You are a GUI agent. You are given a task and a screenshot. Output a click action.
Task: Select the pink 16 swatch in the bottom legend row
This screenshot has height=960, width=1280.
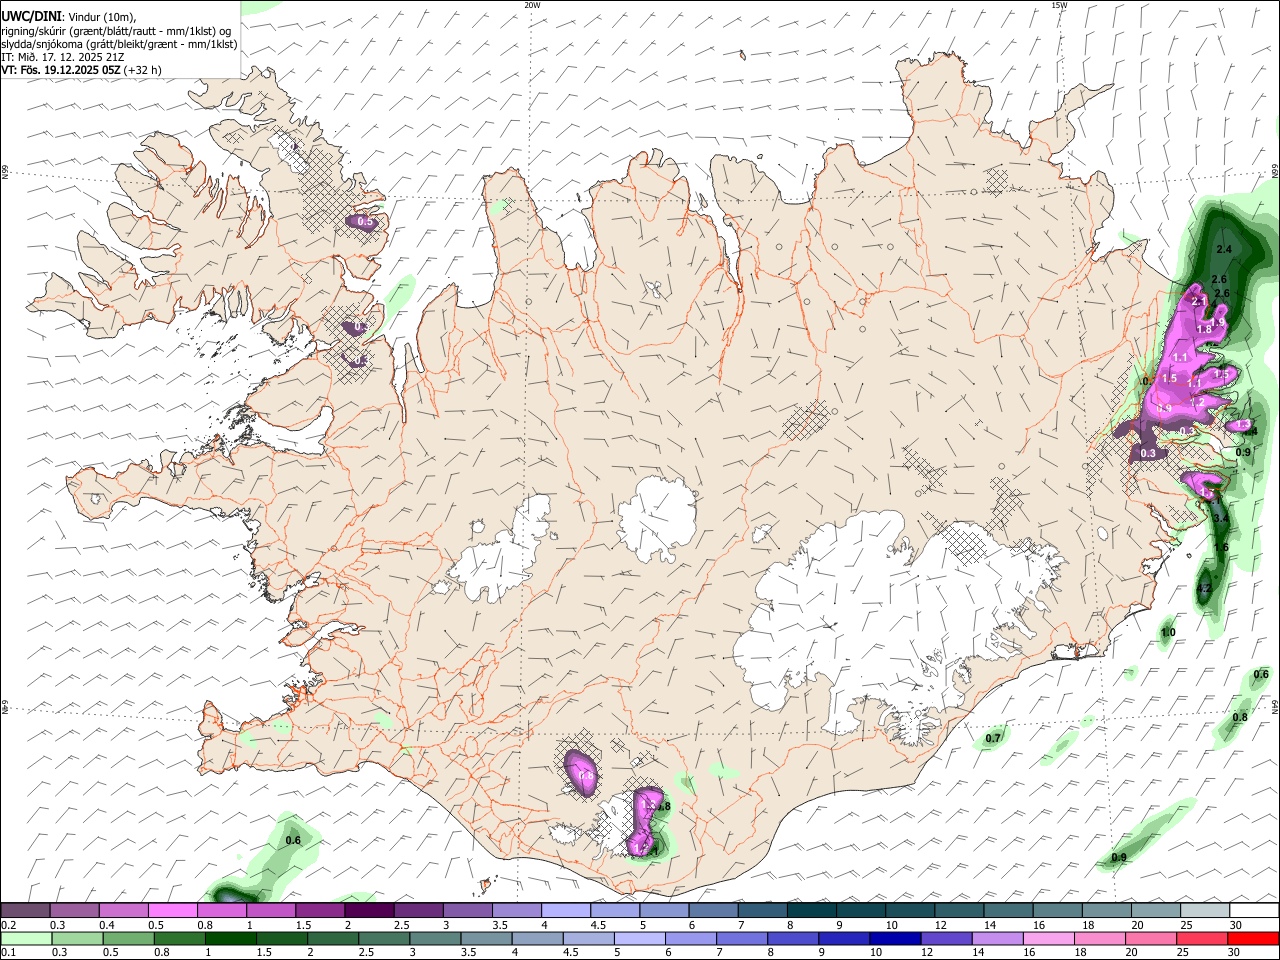point(1048,938)
